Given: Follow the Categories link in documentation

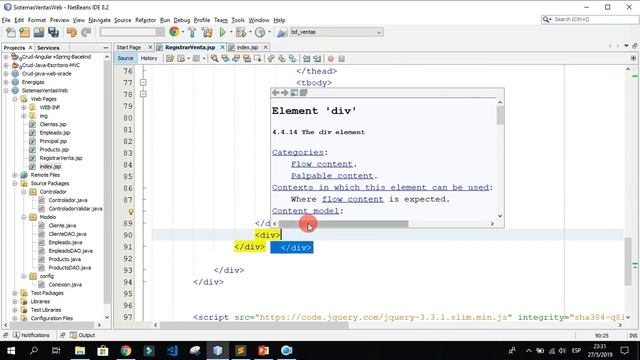Looking at the screenshot, I should click(x=298, y=152).
